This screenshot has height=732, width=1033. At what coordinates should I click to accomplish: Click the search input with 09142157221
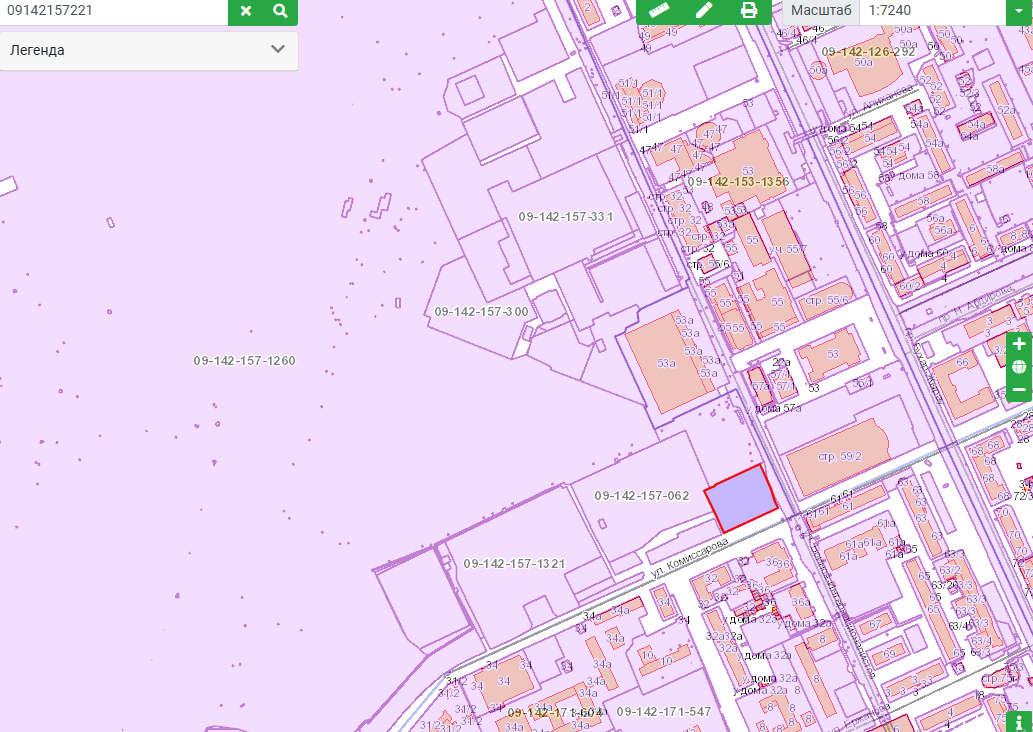point(113,11)
